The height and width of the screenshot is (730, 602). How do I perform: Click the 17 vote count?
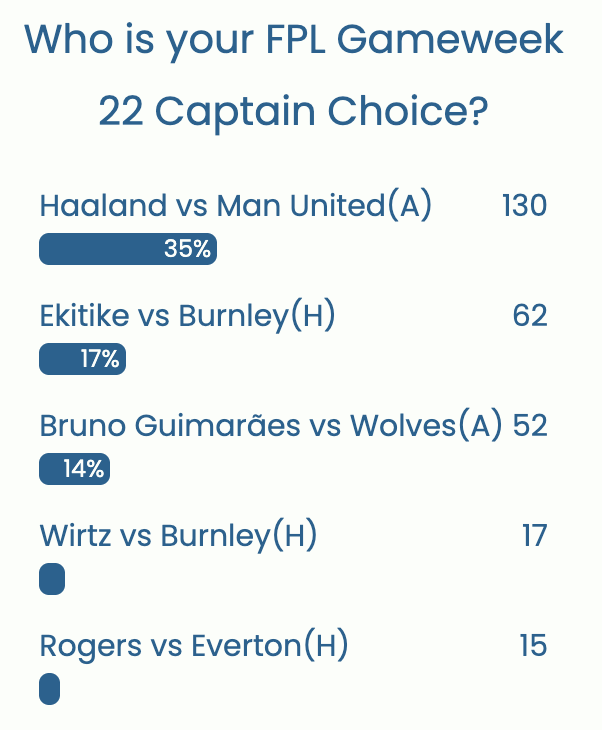(x=534, y=536)
